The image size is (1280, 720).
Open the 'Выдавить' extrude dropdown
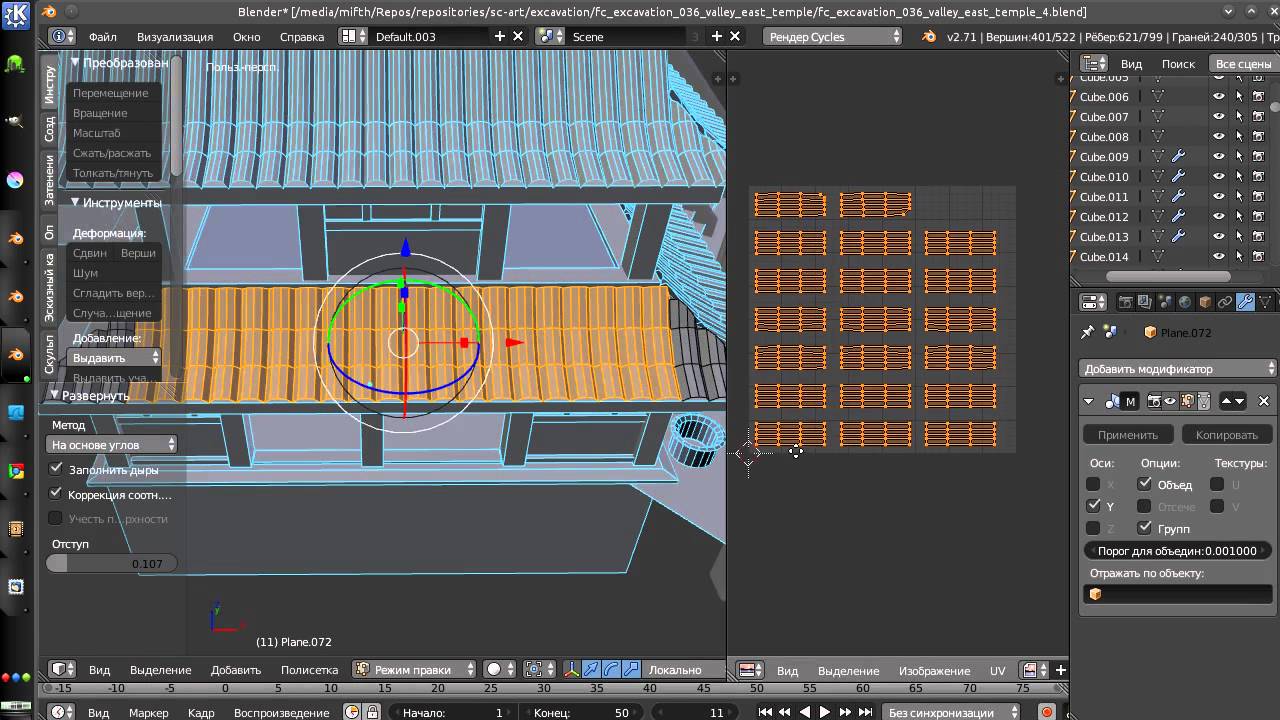pos(114,357)
